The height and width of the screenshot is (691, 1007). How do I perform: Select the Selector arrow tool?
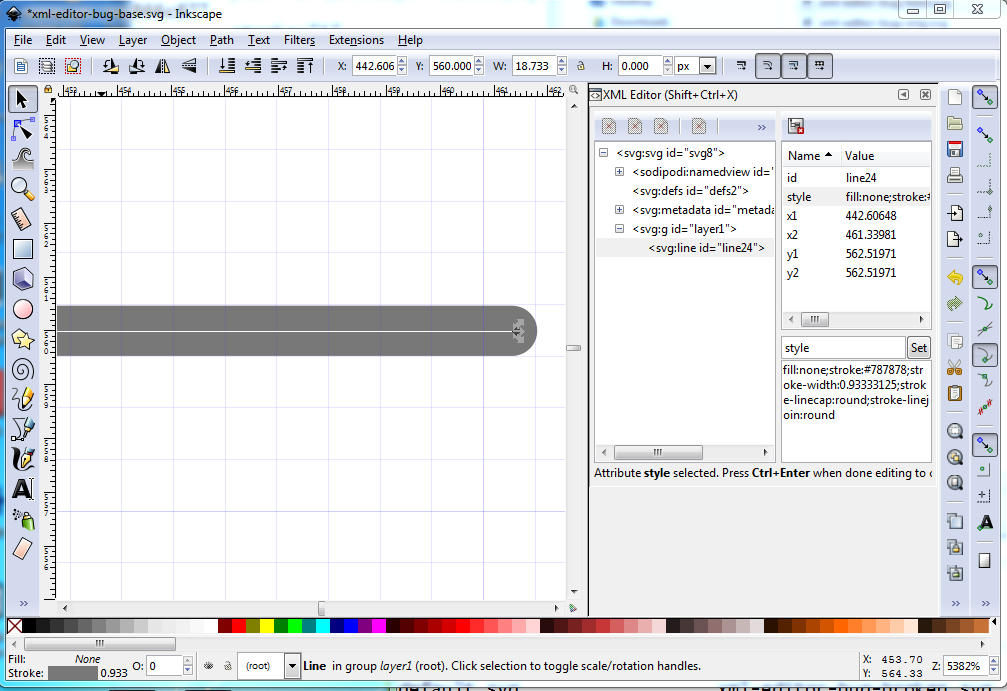coord(22,100)
